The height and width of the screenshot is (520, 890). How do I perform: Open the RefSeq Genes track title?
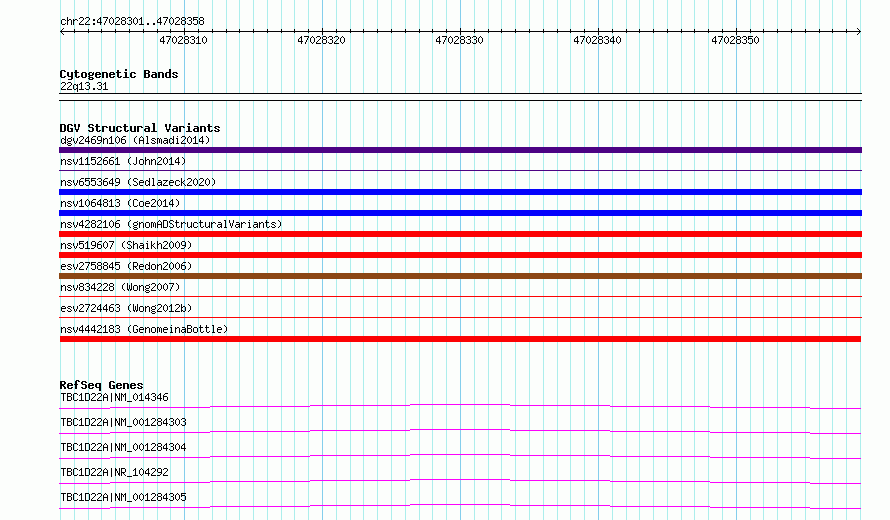[x=101, y=385]
